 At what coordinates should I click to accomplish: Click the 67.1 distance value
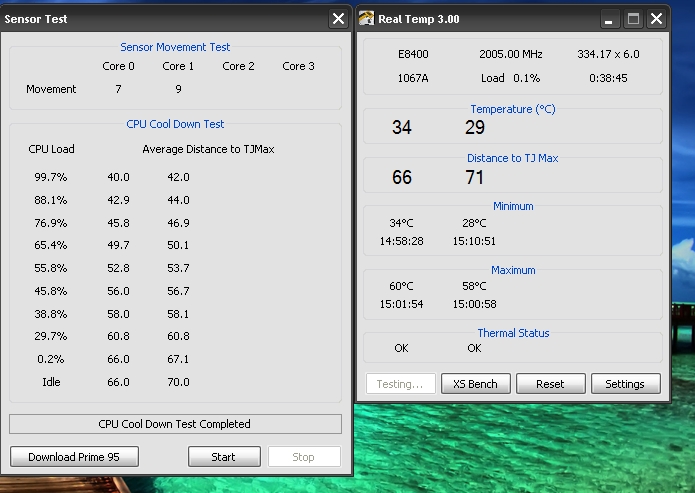[178, 359]
